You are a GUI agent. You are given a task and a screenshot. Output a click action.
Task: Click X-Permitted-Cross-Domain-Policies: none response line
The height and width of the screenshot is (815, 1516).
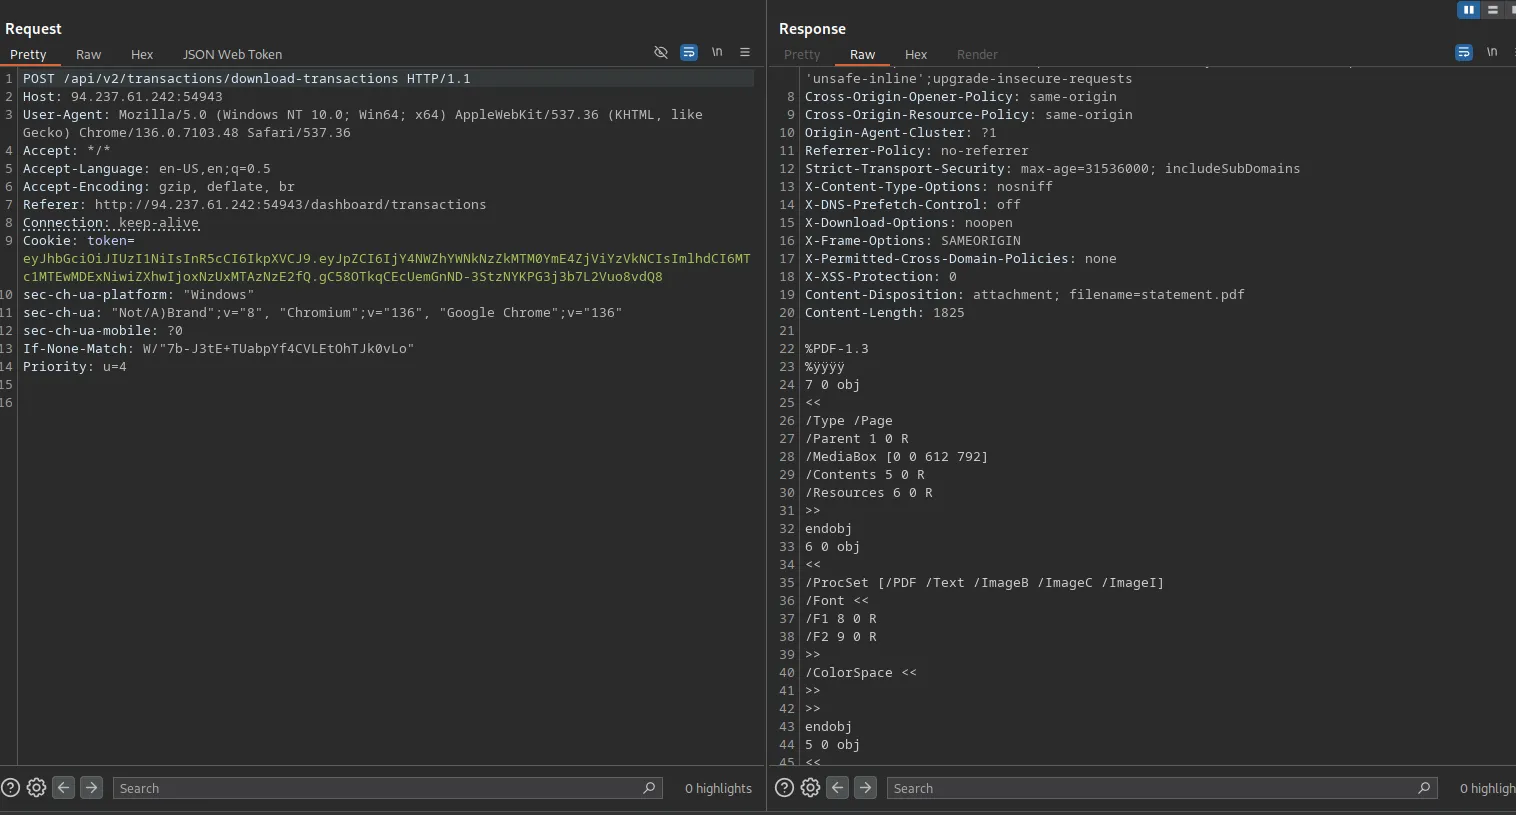(961, 259)
